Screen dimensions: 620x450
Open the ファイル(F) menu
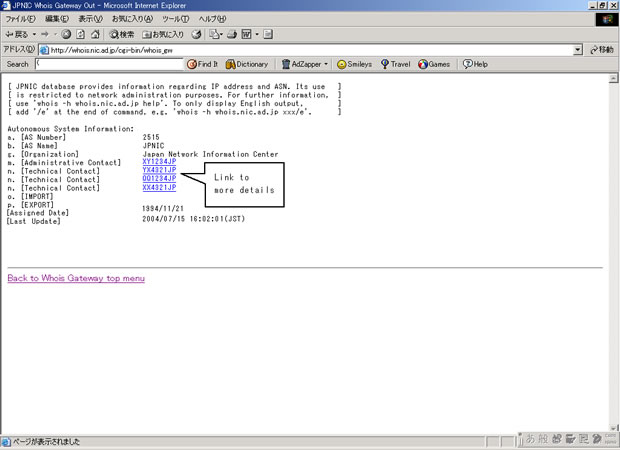[x=20, y=19]
